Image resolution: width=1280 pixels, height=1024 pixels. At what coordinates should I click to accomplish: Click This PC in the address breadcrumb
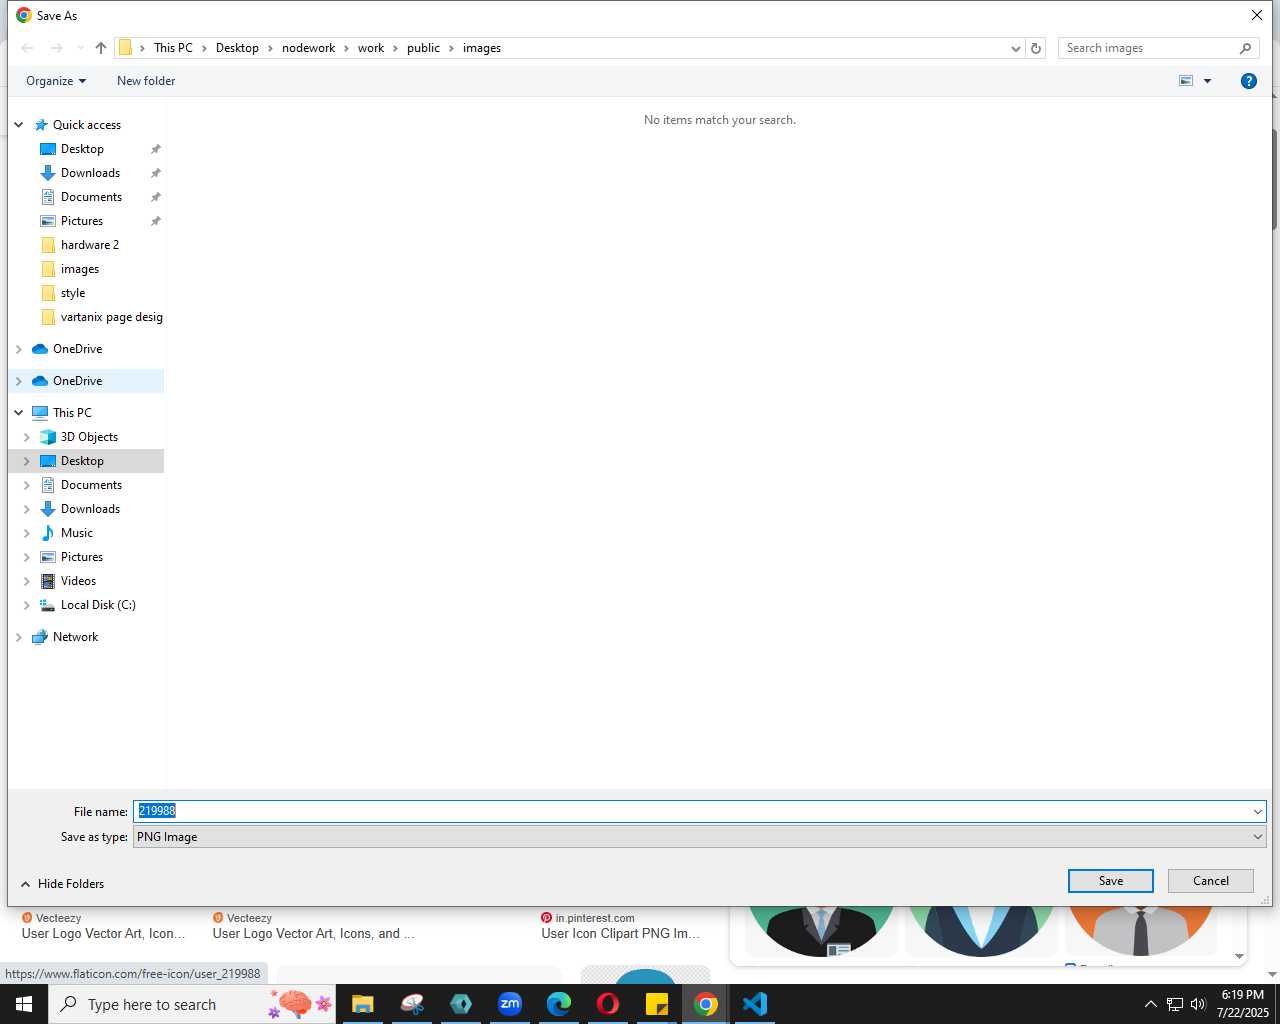[173, 48]
